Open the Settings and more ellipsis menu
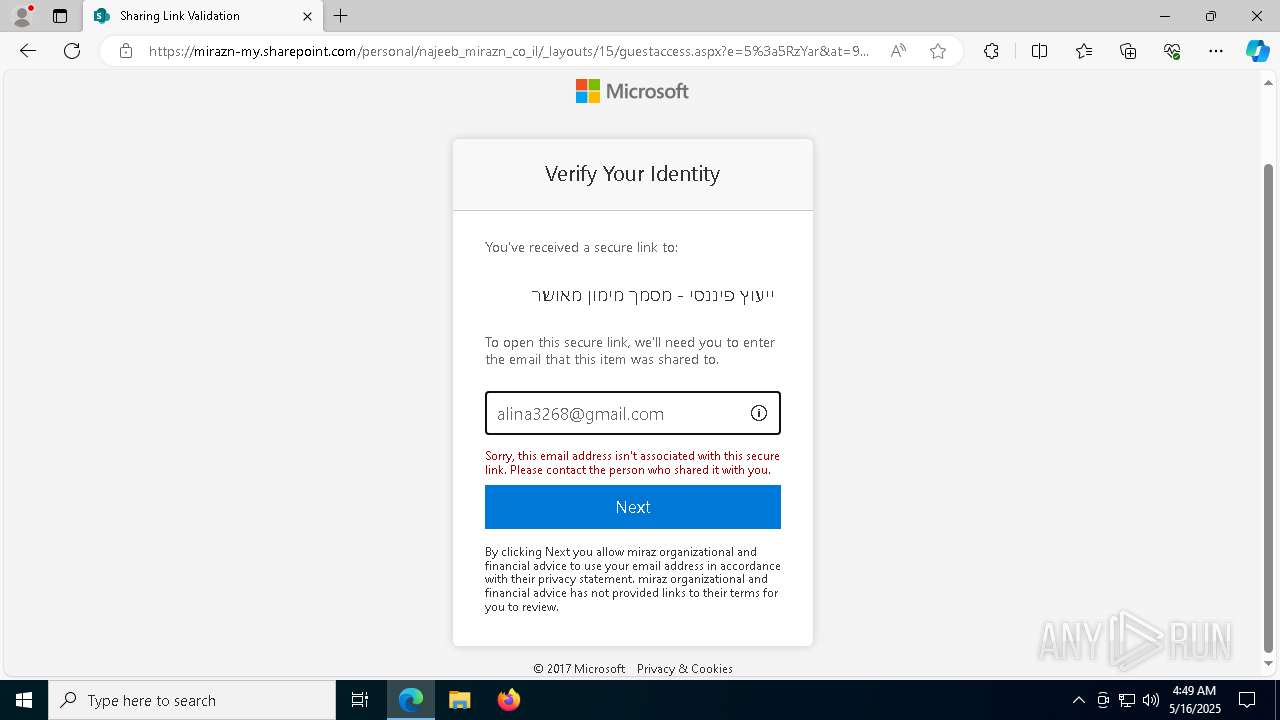 [1215, 51]
